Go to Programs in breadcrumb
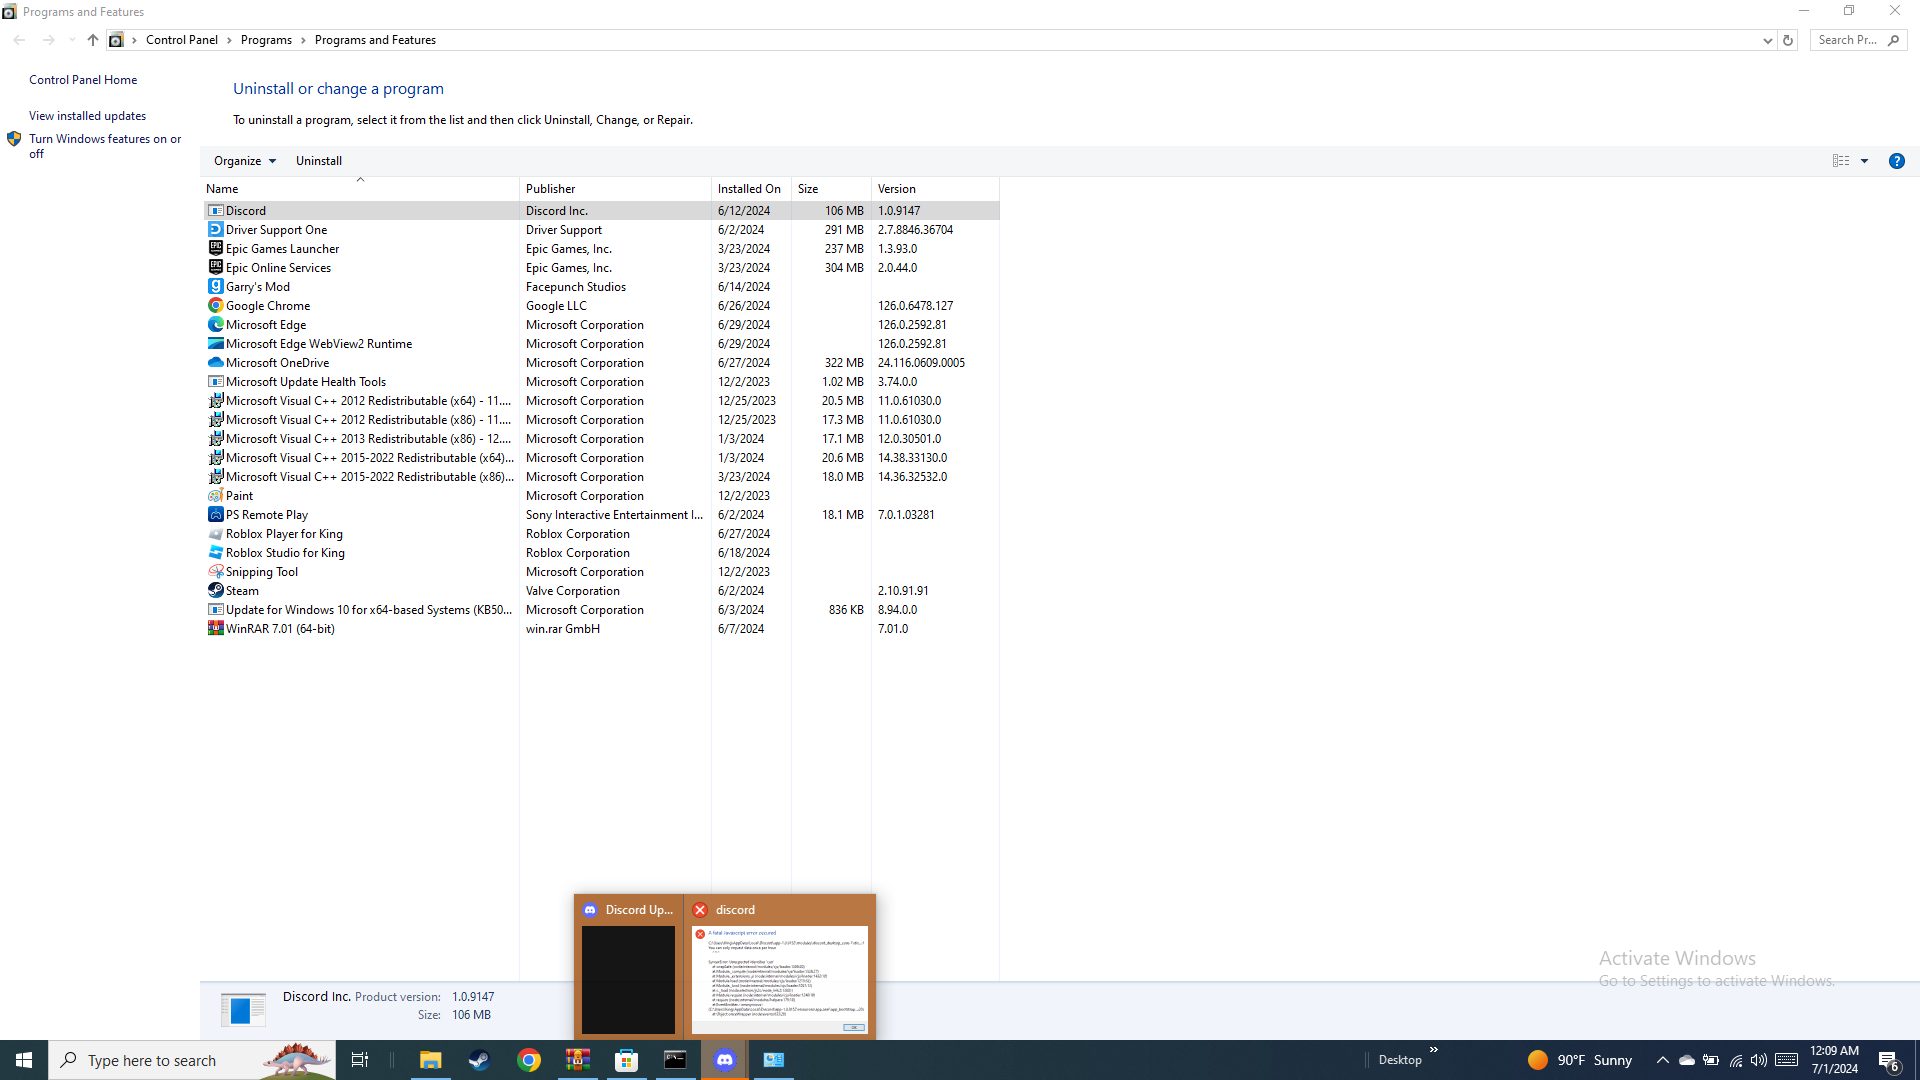The width and height of the screenshot is (1920, 1080). click(x=266, y=40)
